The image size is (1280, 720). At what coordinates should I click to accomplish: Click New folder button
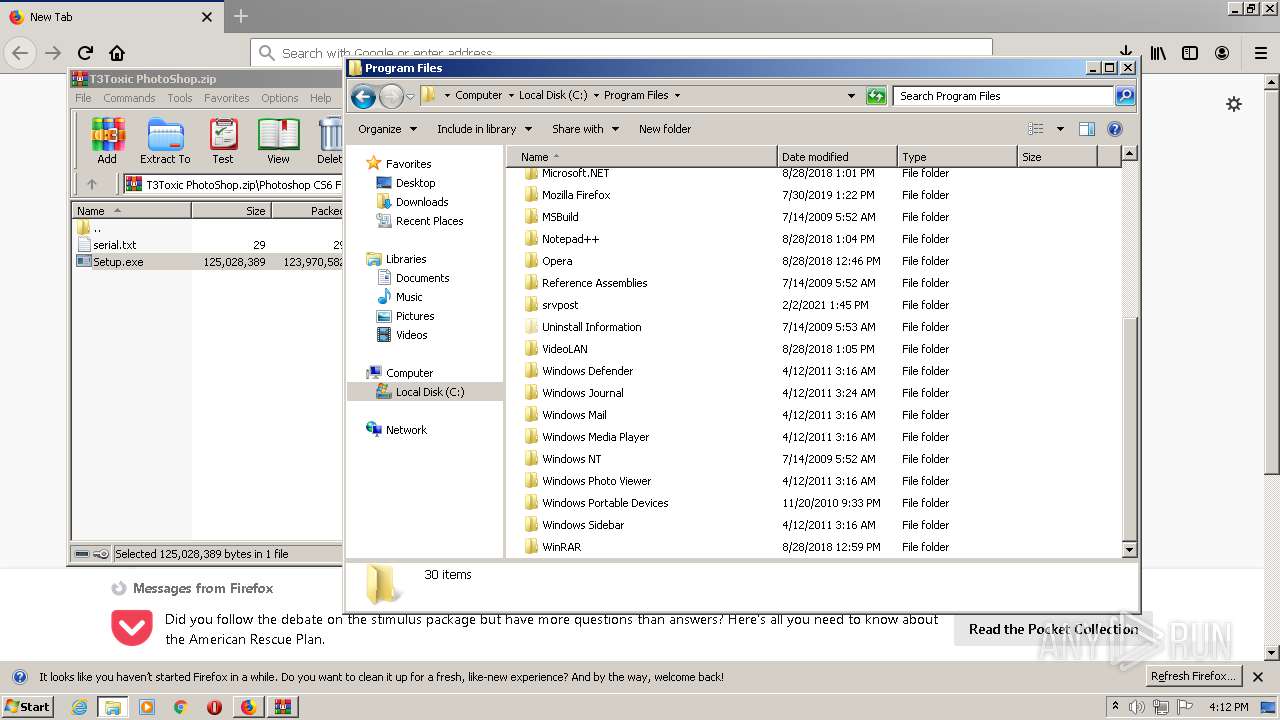tap(665, 129)
